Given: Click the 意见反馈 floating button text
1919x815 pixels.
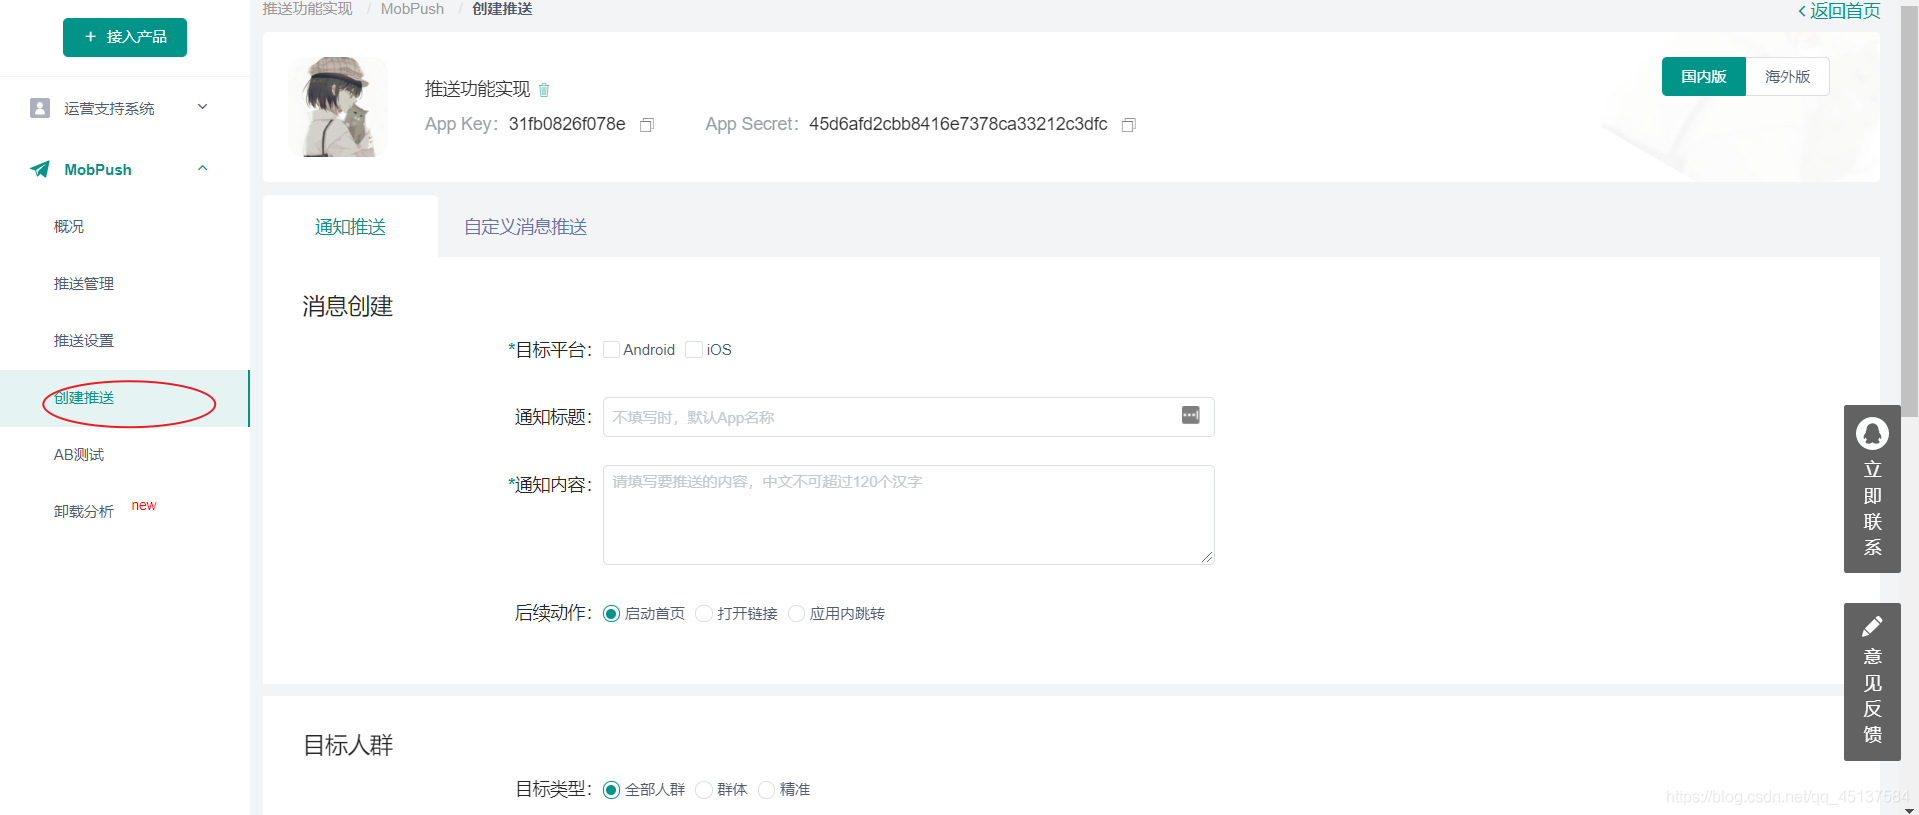Looking at the screenshot, I should (1873, 696).
